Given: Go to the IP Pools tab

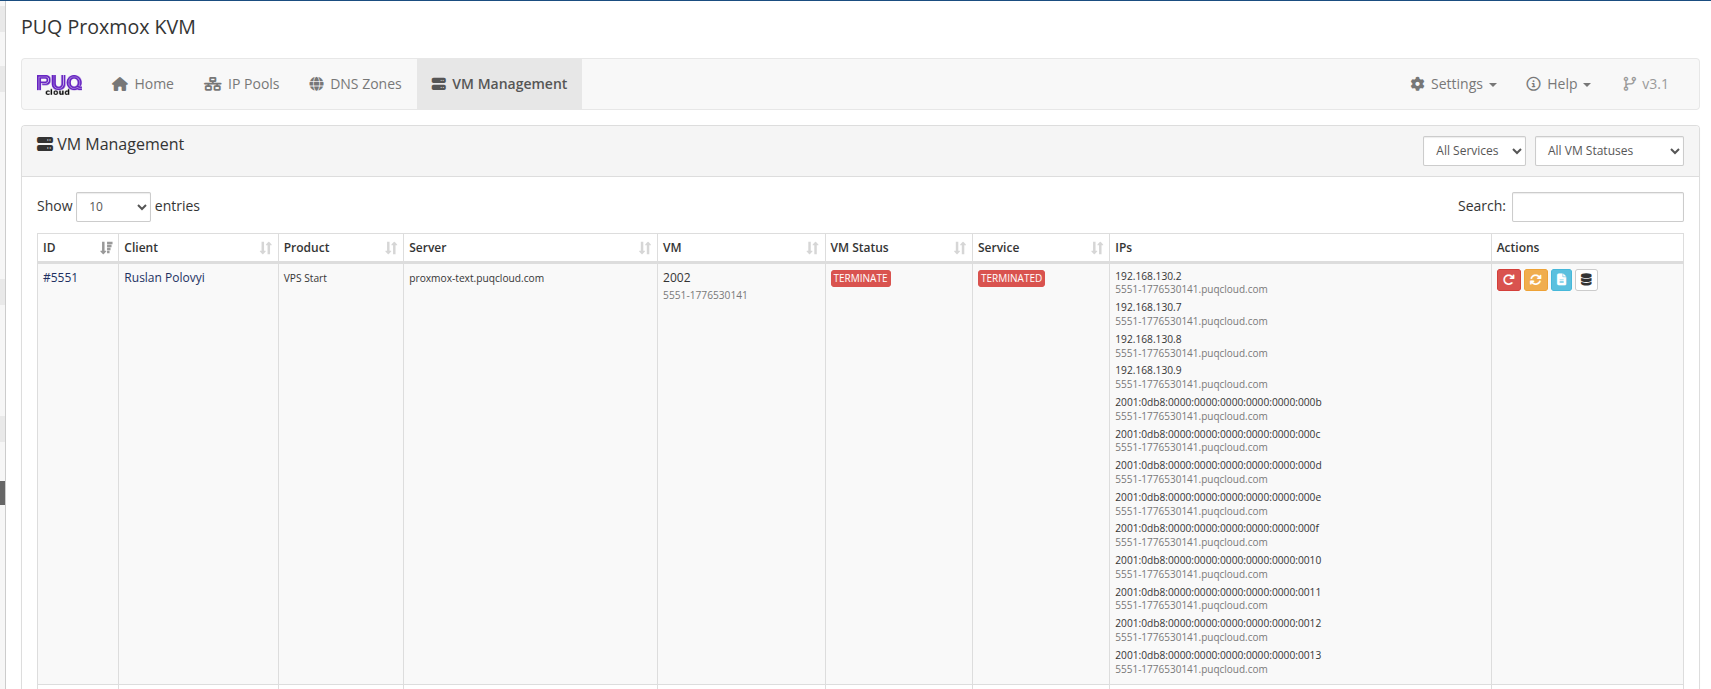Looking at the screenshot, I should [x=242, y=84].
